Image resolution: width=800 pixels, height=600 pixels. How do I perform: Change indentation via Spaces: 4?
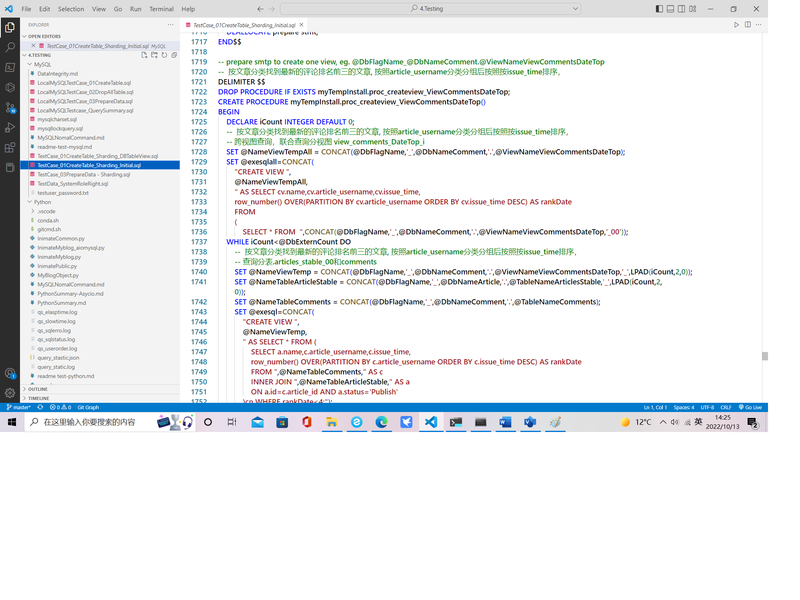[x=684, y=407]
